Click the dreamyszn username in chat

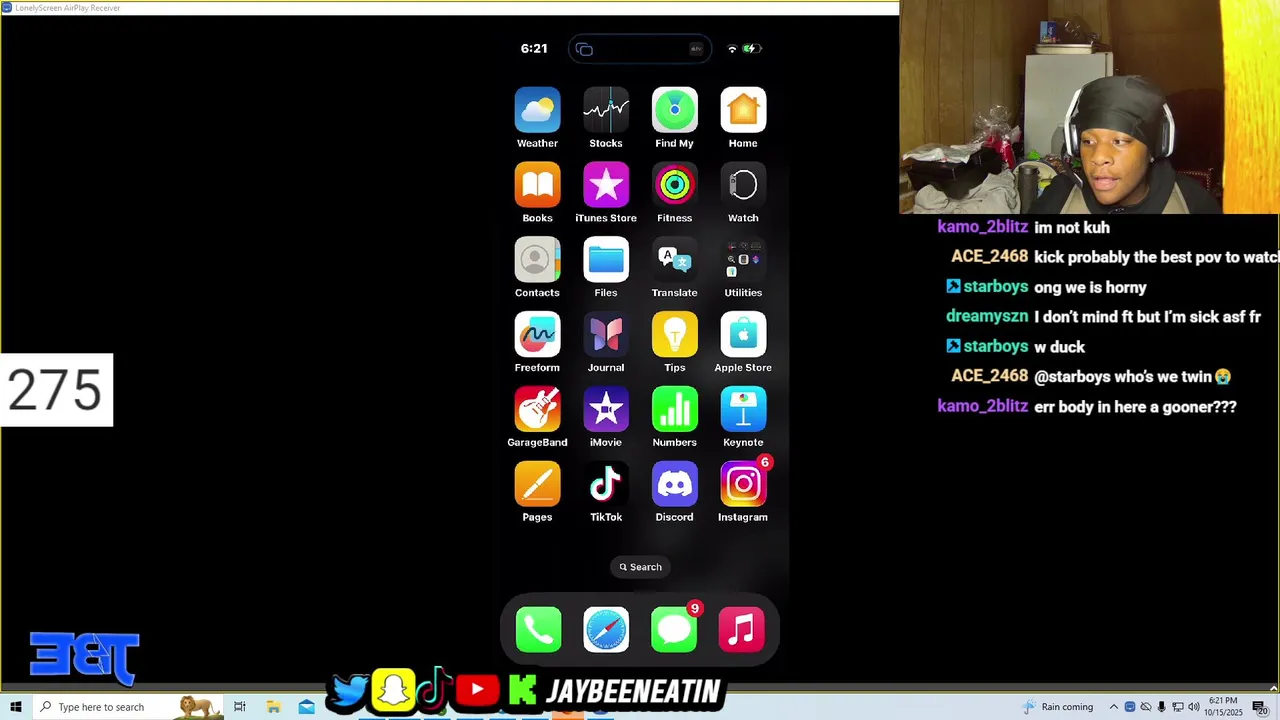tap(987, 316)
